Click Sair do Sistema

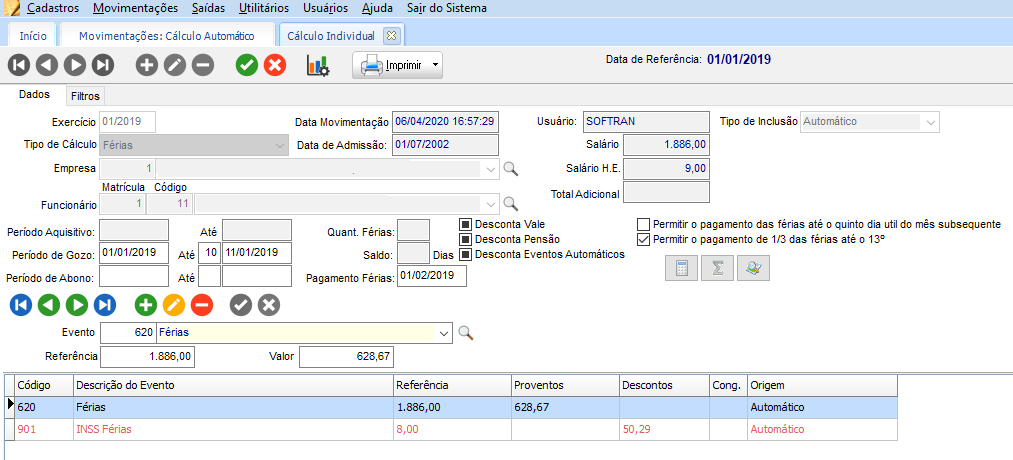446,8
